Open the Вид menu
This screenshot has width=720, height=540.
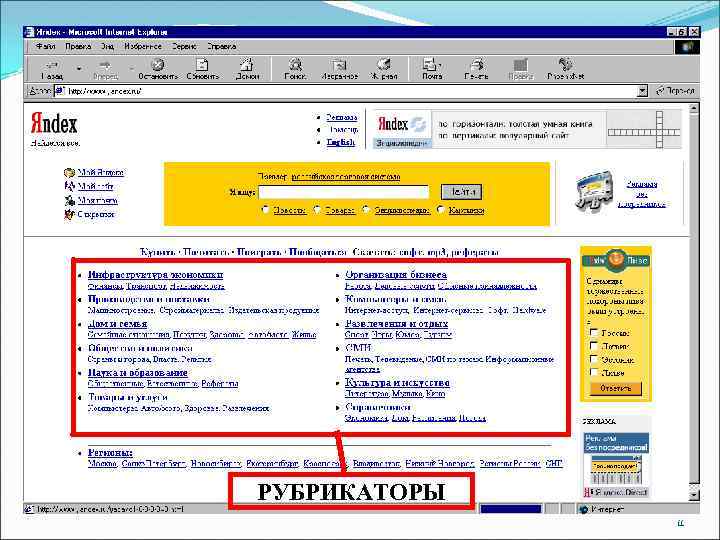click(x=107, y=46)
